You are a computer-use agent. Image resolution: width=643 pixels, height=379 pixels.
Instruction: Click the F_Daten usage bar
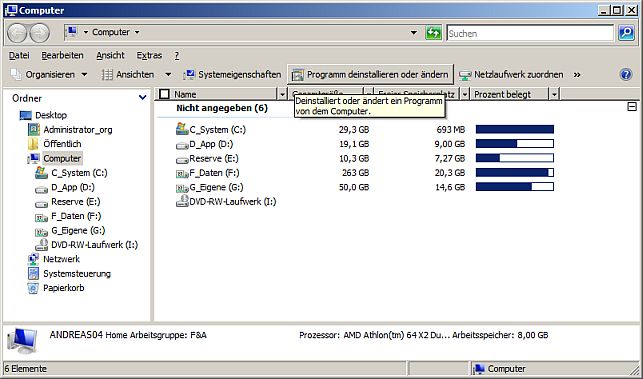click(515, 173)
